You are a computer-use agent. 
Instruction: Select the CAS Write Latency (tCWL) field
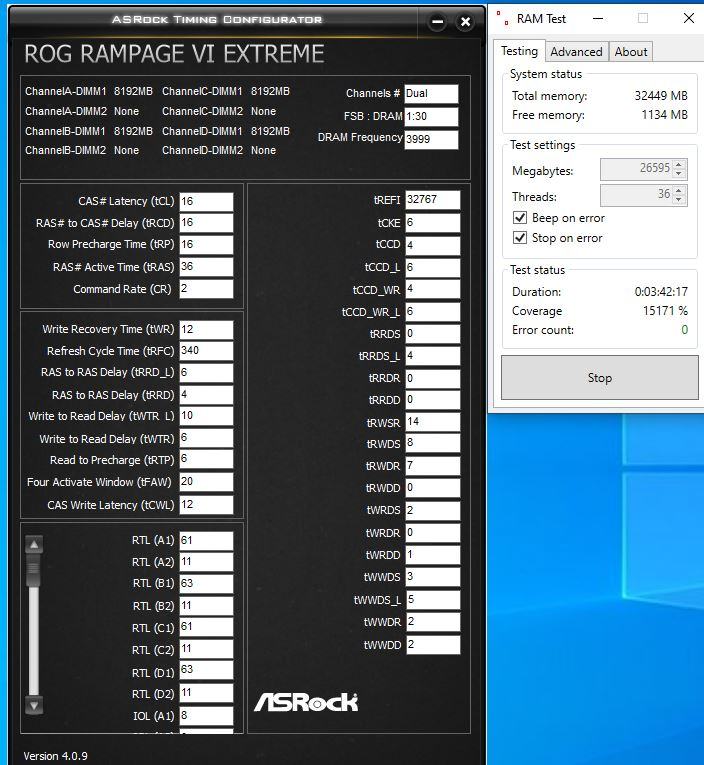[x=206, y=505]
